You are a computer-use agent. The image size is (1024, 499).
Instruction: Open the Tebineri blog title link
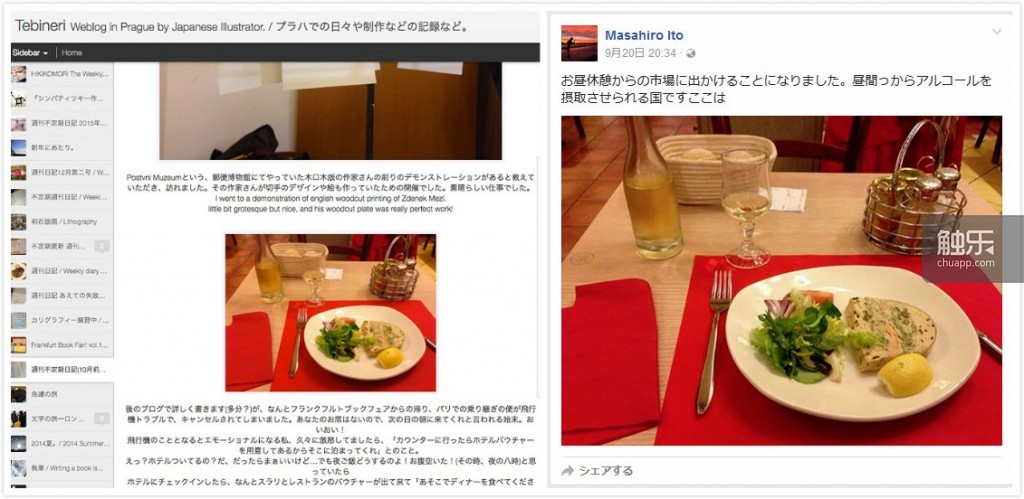coord(39,26)
